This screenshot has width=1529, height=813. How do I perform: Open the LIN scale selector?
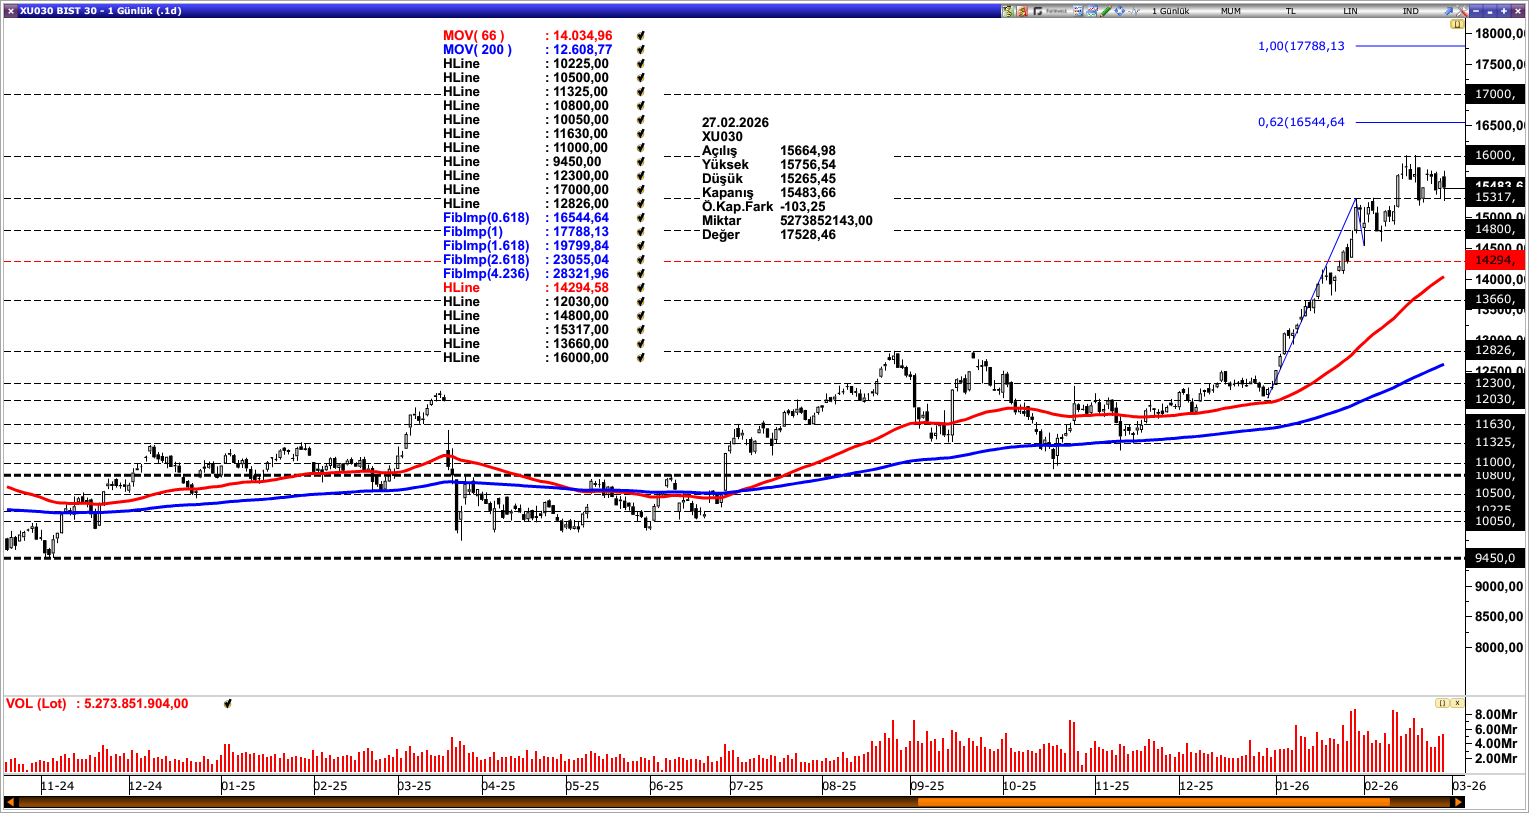[1350, 8]
